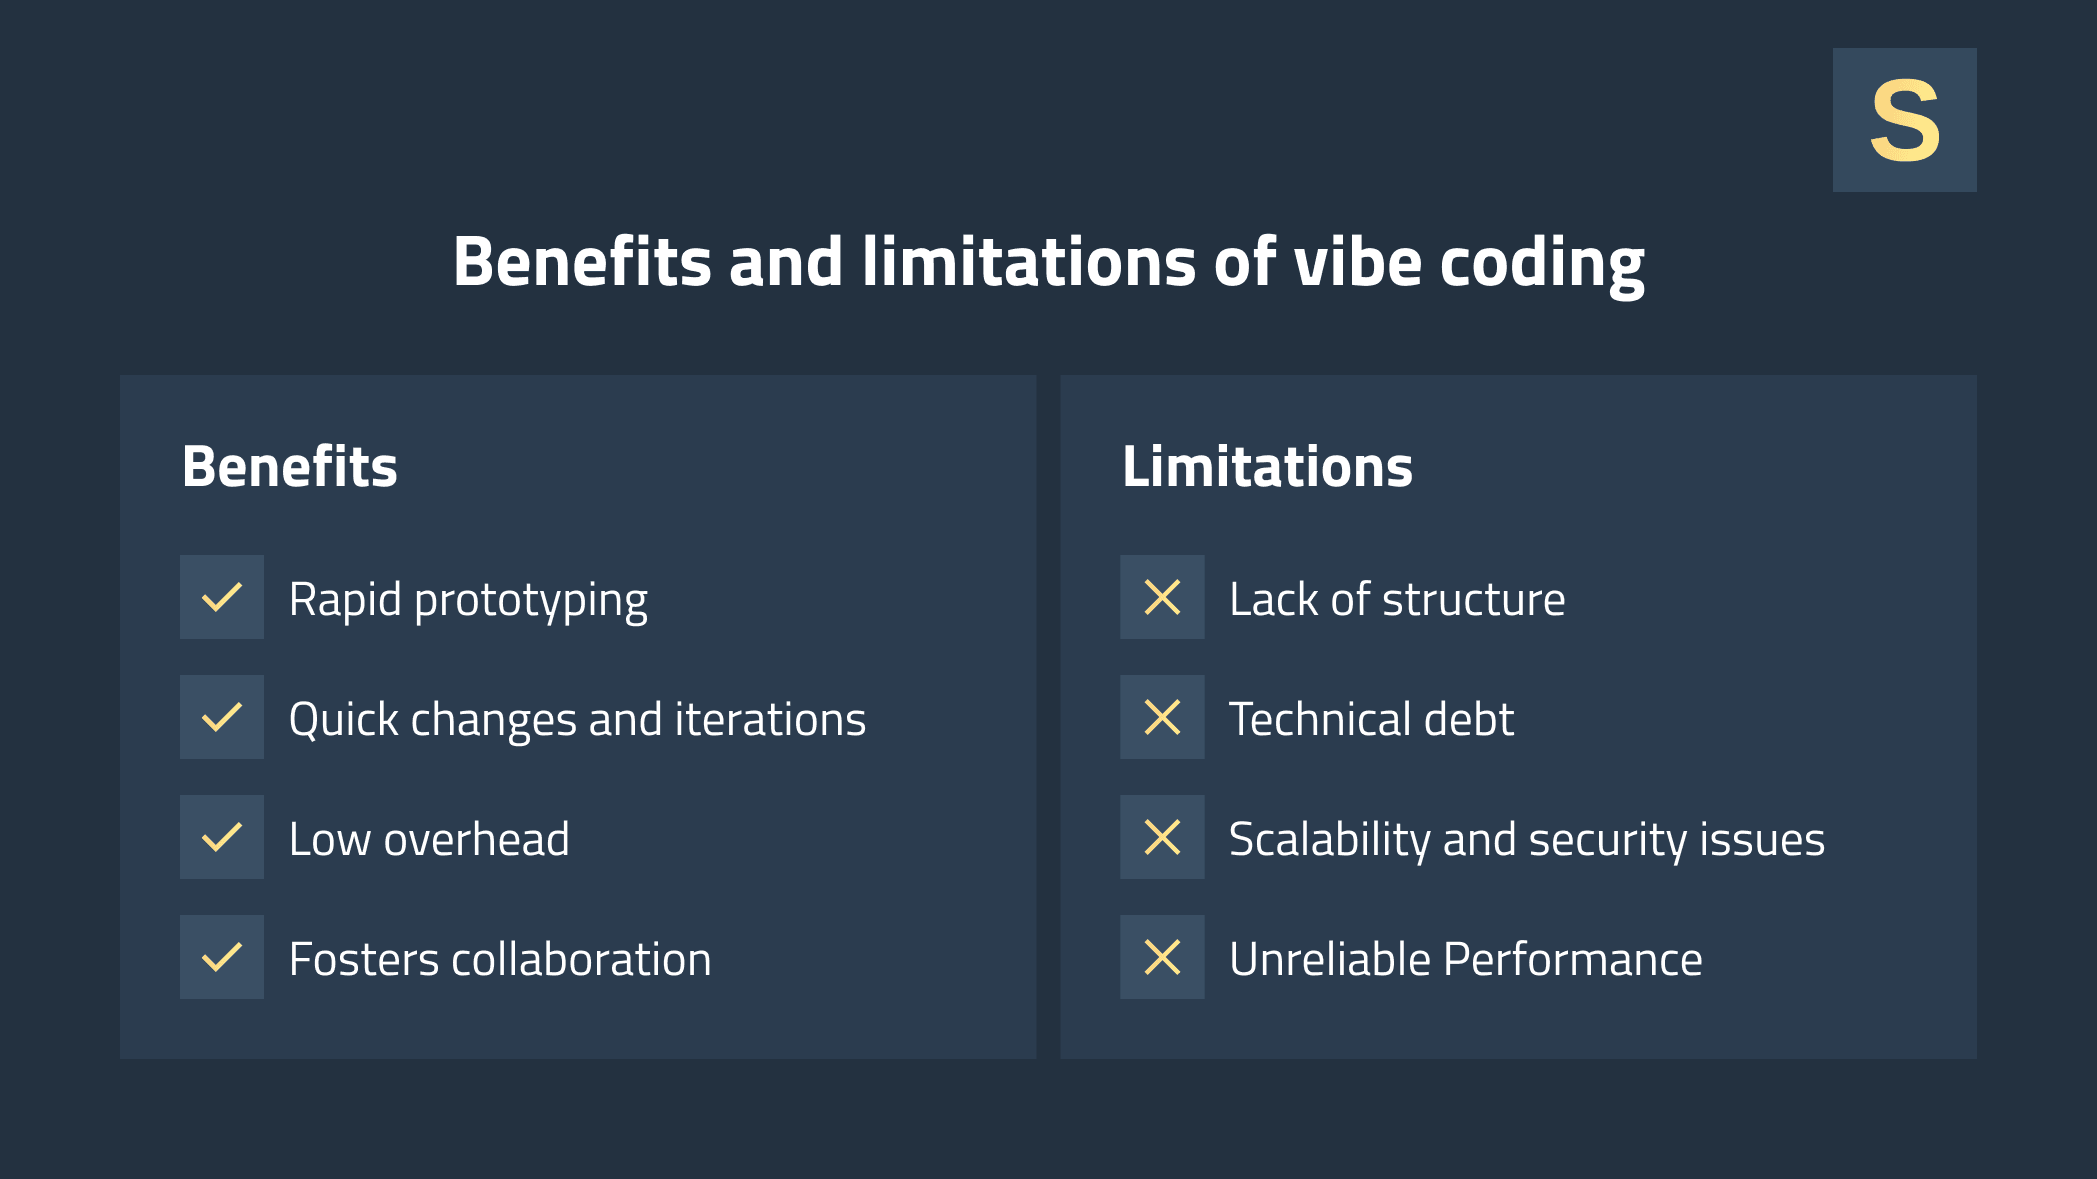The height and width of the screenshot is (1179, 2097).
Task: Click the Low overhead label
Action: coord(429,839)
